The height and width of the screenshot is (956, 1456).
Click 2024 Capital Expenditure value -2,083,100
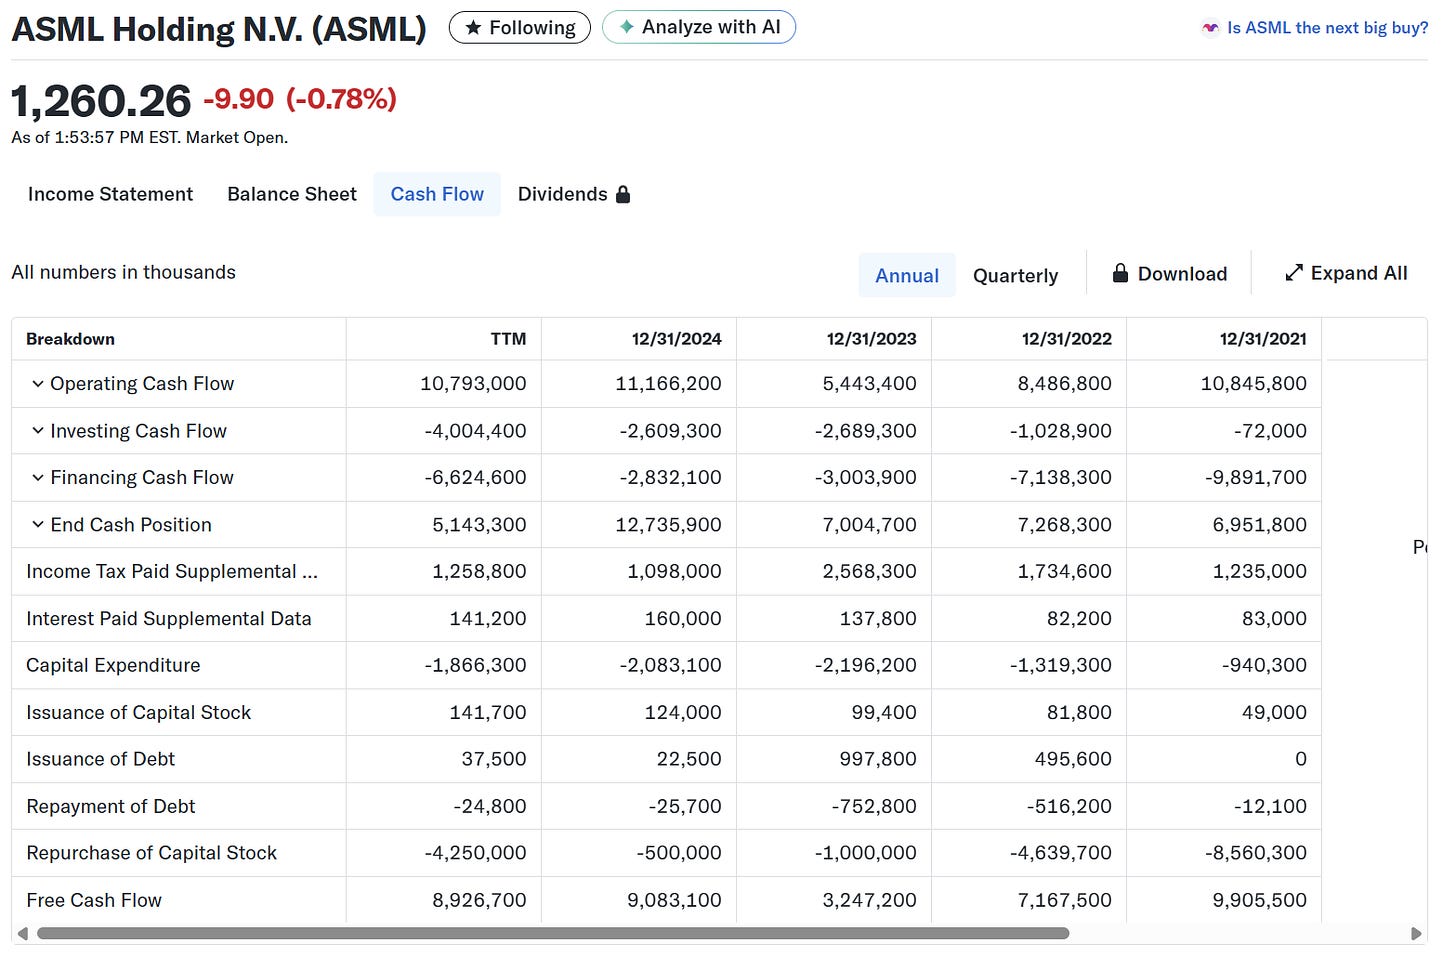pos(670,665)
